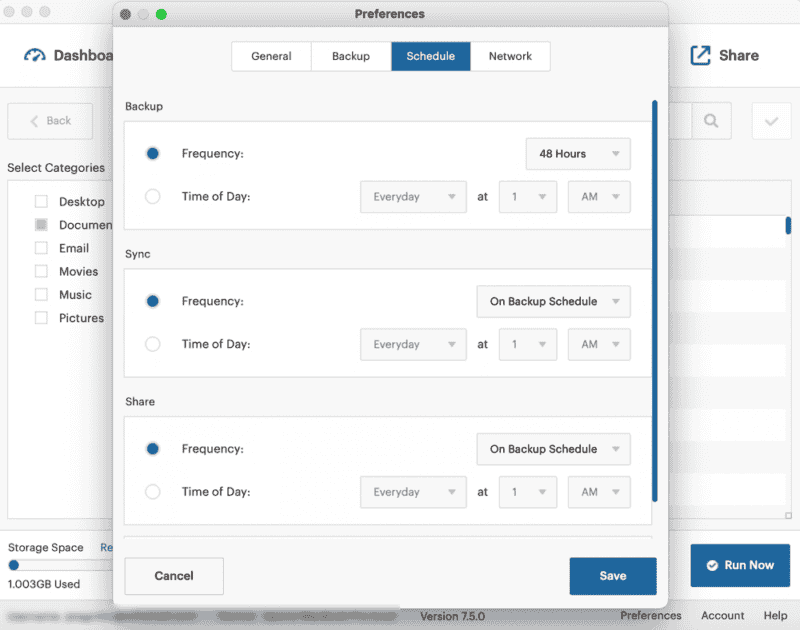Select Backup Time of Day radio button
This screenshot has width=800, height=630.
(152, 197)
